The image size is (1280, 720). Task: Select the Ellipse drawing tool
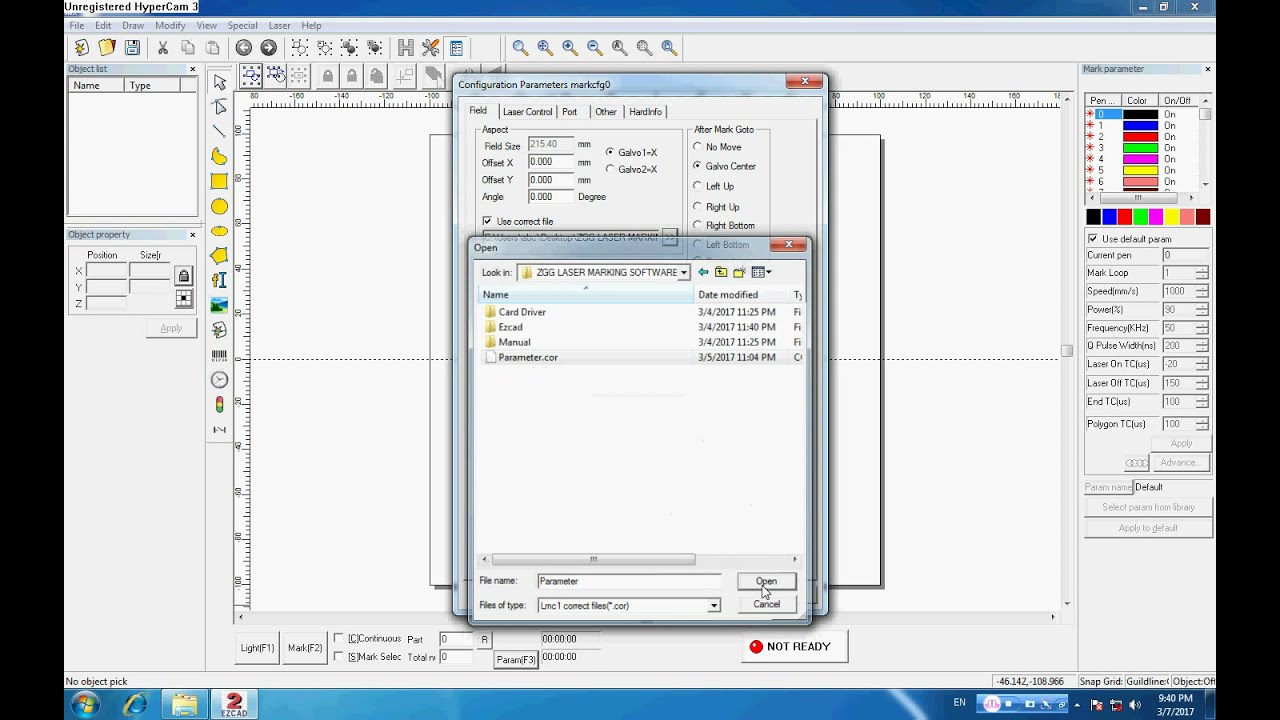(x=219, y=231)
